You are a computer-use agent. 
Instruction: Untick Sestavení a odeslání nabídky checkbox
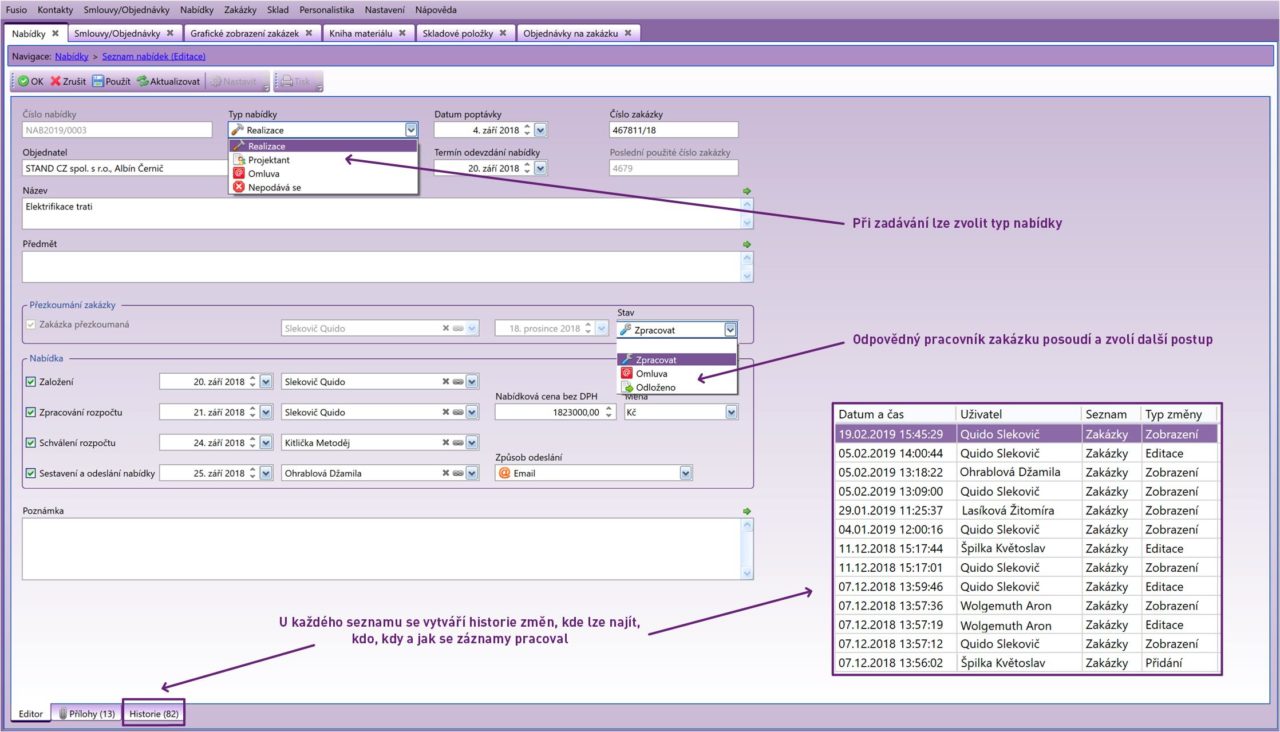[x=29, y=473]
